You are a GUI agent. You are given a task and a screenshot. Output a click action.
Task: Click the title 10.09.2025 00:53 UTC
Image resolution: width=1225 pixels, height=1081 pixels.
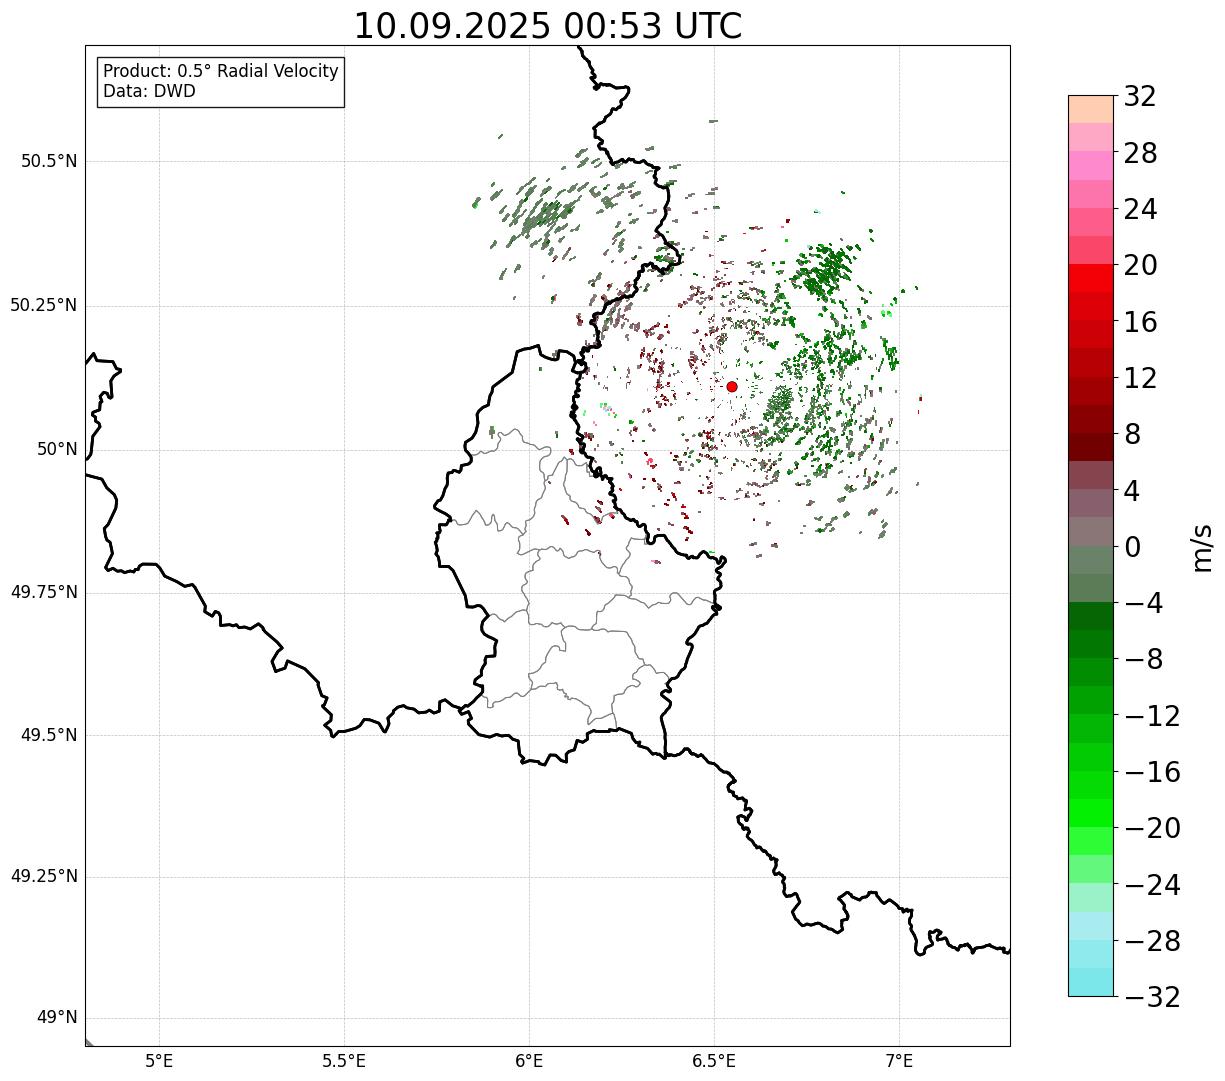coord(548,26)
